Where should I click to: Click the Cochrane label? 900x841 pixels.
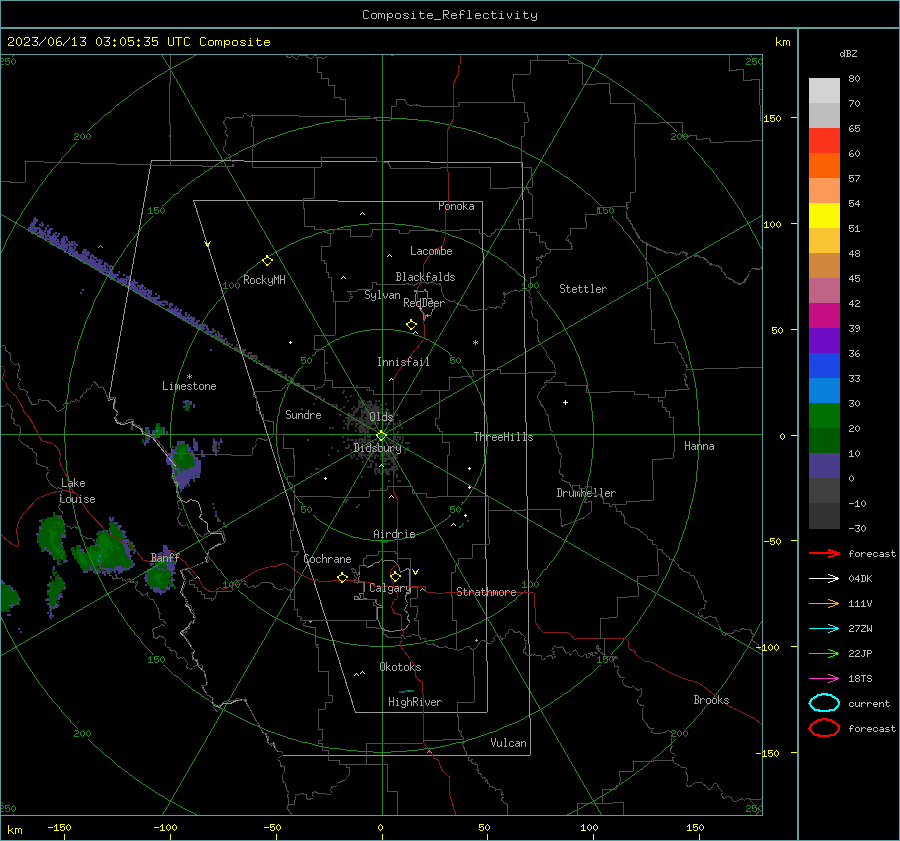click(327, 559)
